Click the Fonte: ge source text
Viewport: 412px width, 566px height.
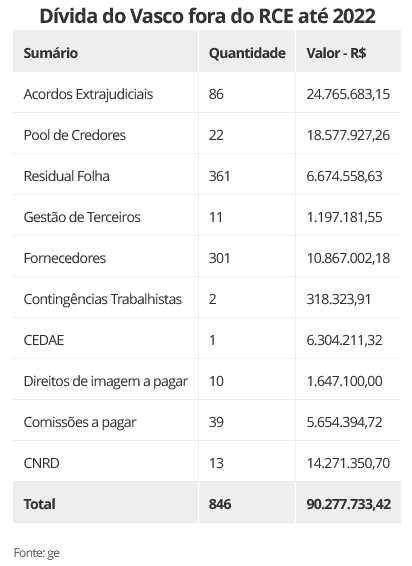tap(36, 553)
